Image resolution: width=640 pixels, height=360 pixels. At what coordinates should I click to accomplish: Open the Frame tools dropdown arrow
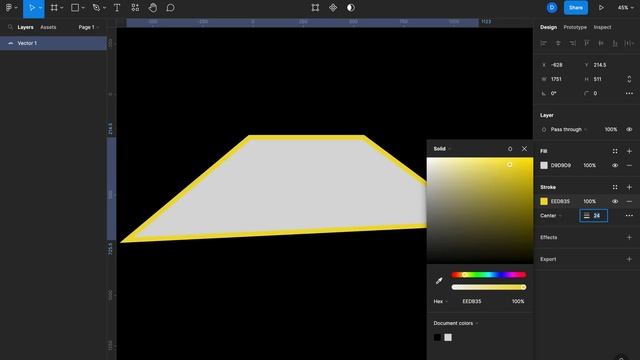point(62,8)
